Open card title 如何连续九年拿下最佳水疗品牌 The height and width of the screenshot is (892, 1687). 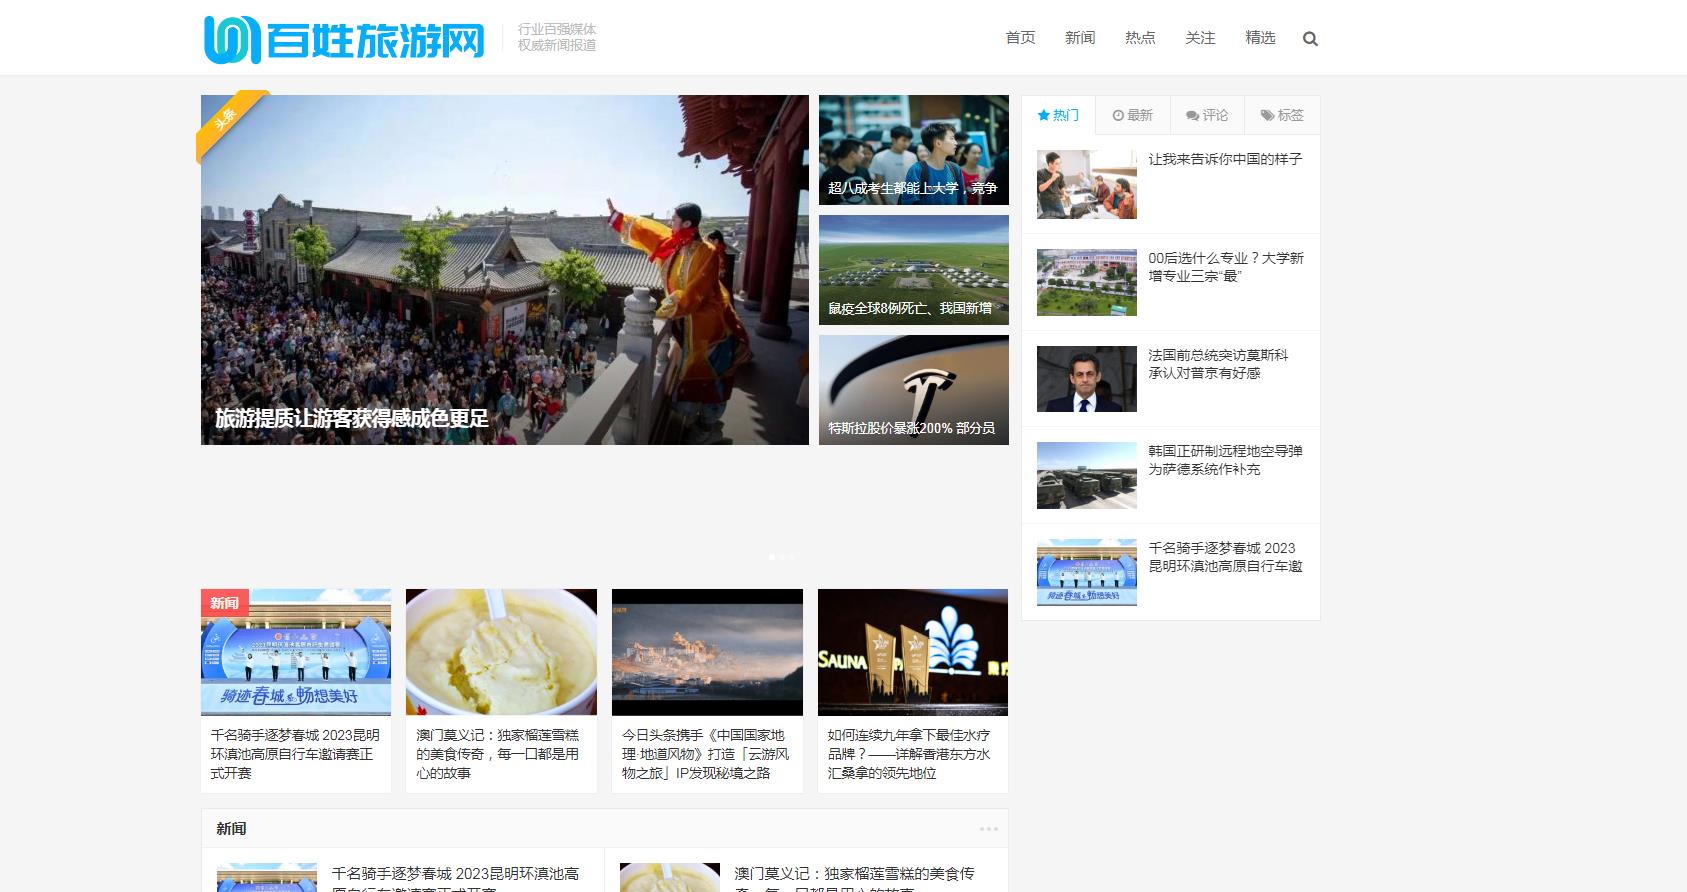[x=909, y=754]
